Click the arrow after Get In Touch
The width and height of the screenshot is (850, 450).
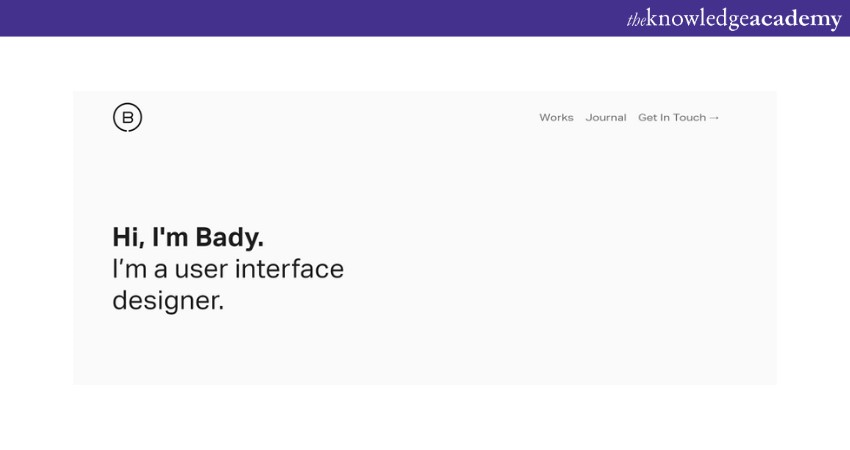(x=714, y=118)
